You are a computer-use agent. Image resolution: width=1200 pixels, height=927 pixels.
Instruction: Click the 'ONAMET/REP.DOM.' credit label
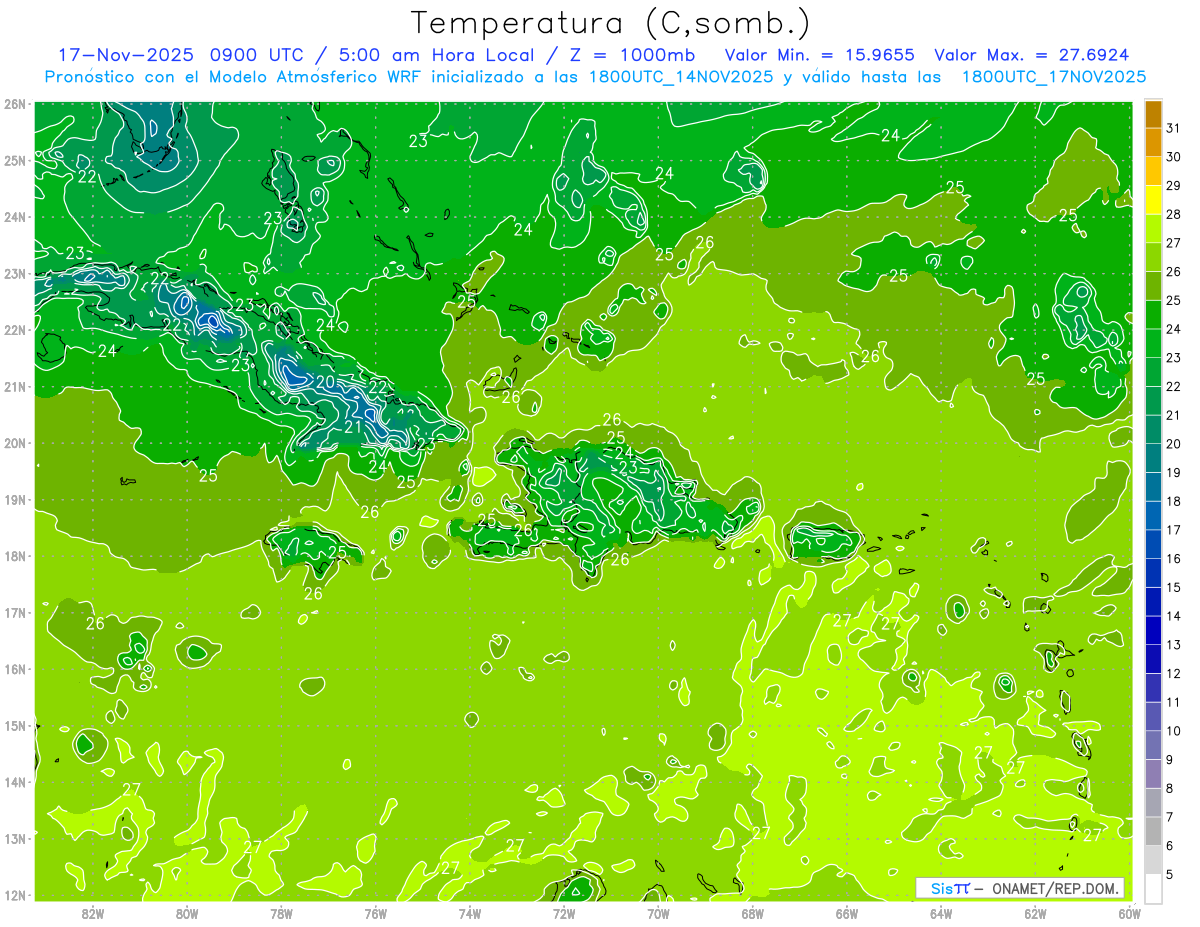pyautogui.click(x=1056, y=888)
